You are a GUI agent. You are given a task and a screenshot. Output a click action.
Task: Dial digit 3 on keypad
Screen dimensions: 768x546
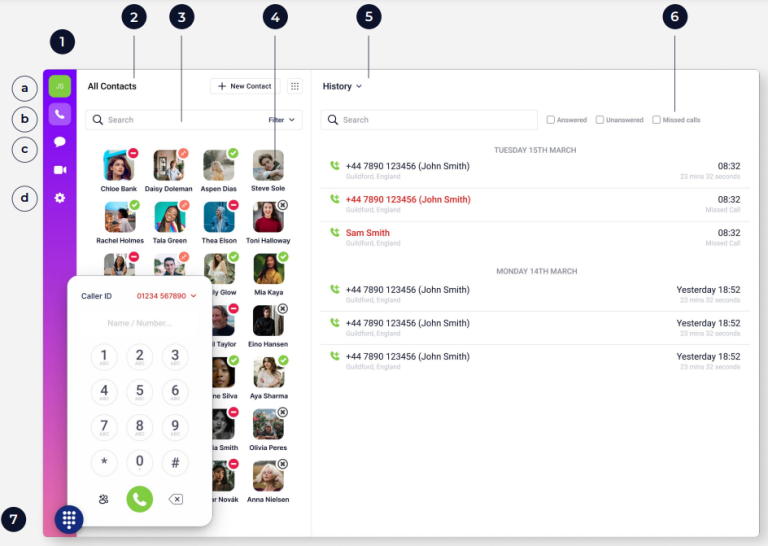click(175, 356)
